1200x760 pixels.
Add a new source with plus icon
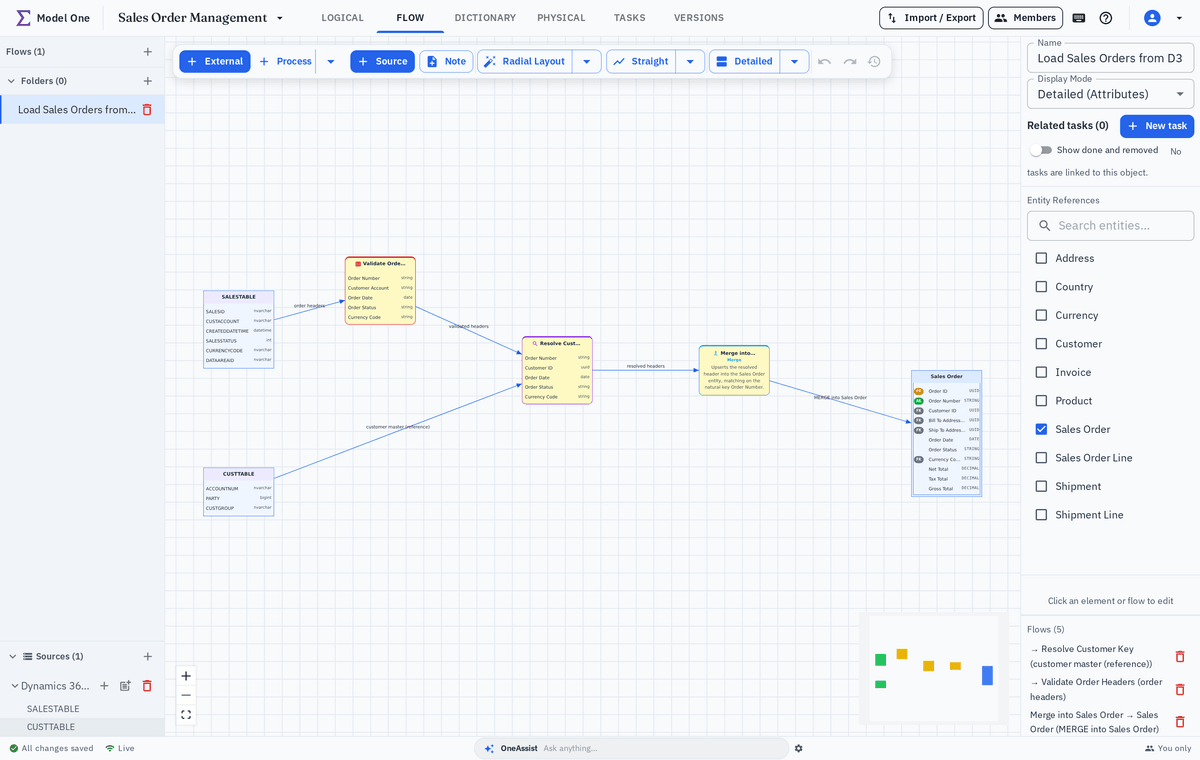pyautogui.click(x=148, y=657)
